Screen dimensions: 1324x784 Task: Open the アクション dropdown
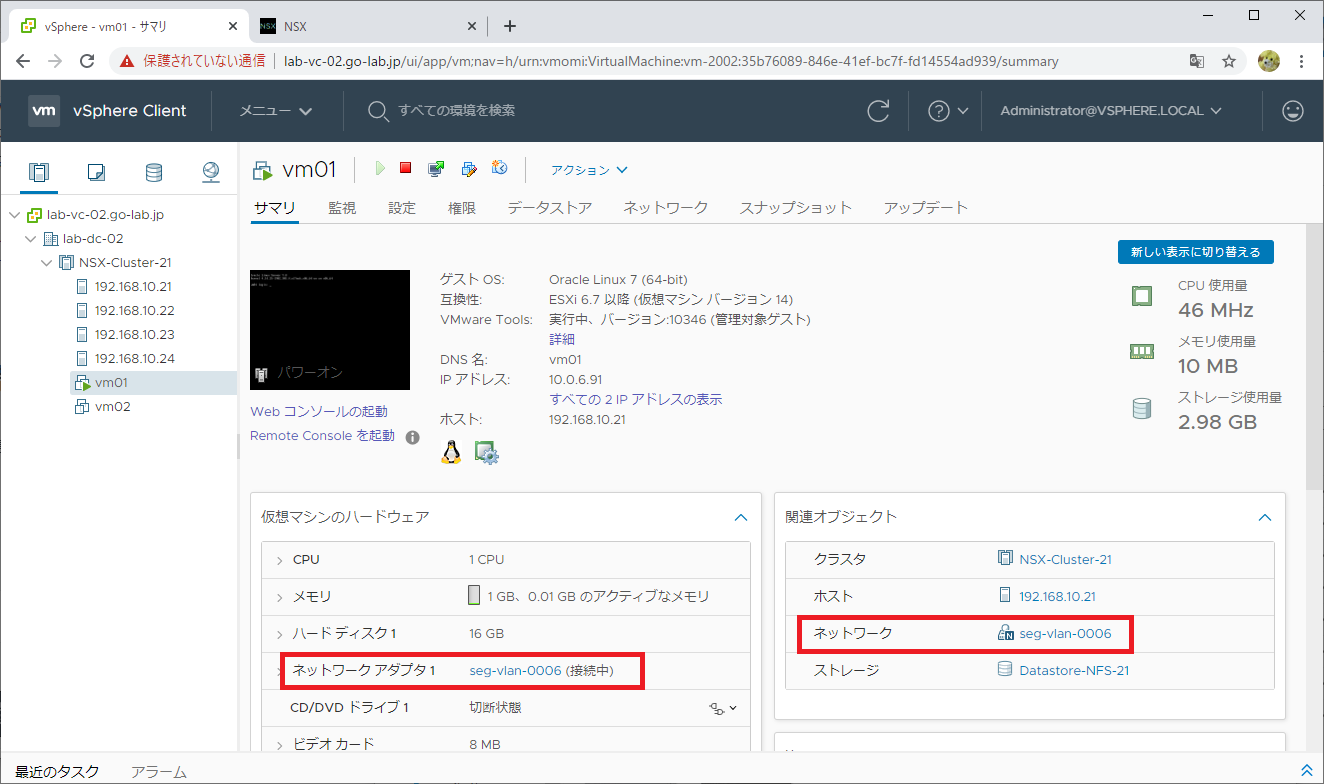click(589, 170)
